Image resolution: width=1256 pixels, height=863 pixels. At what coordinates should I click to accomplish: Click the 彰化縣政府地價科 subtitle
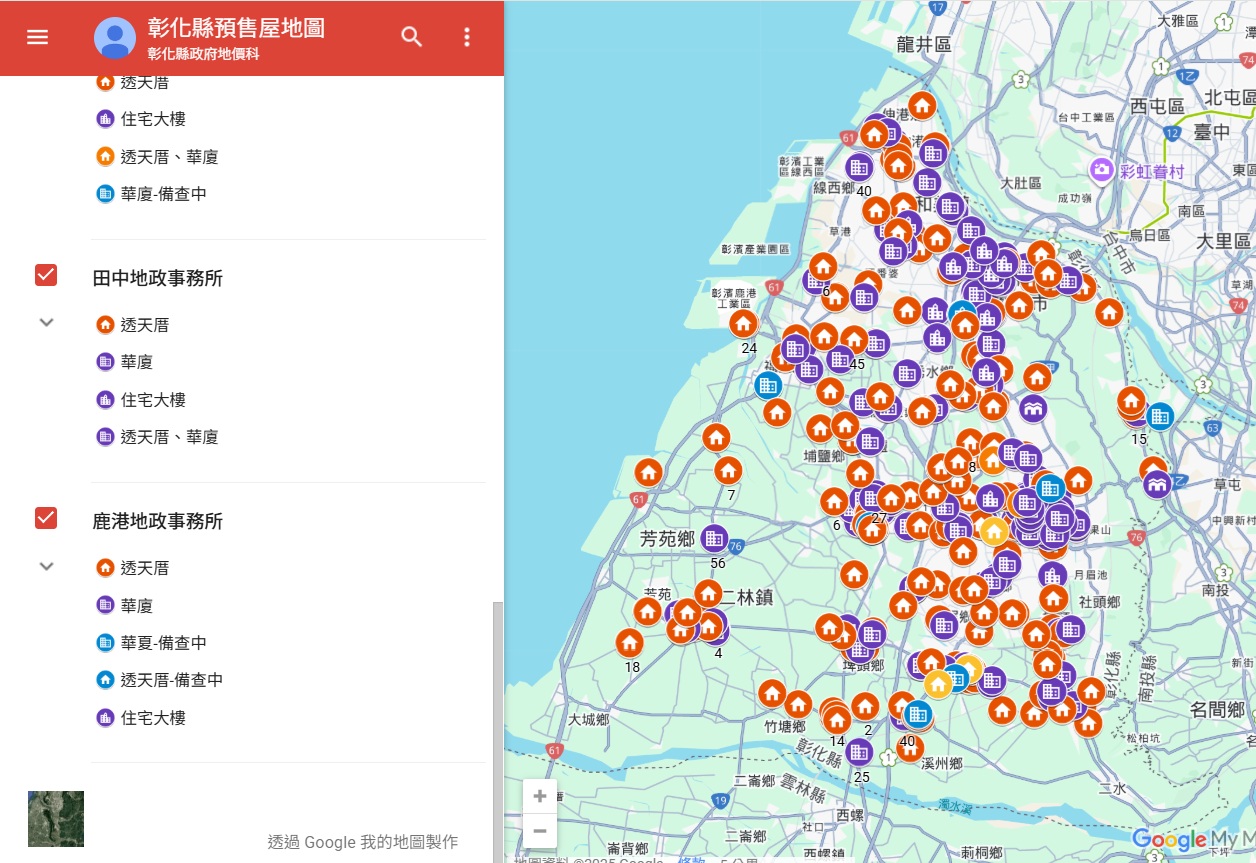coord(203,54)
